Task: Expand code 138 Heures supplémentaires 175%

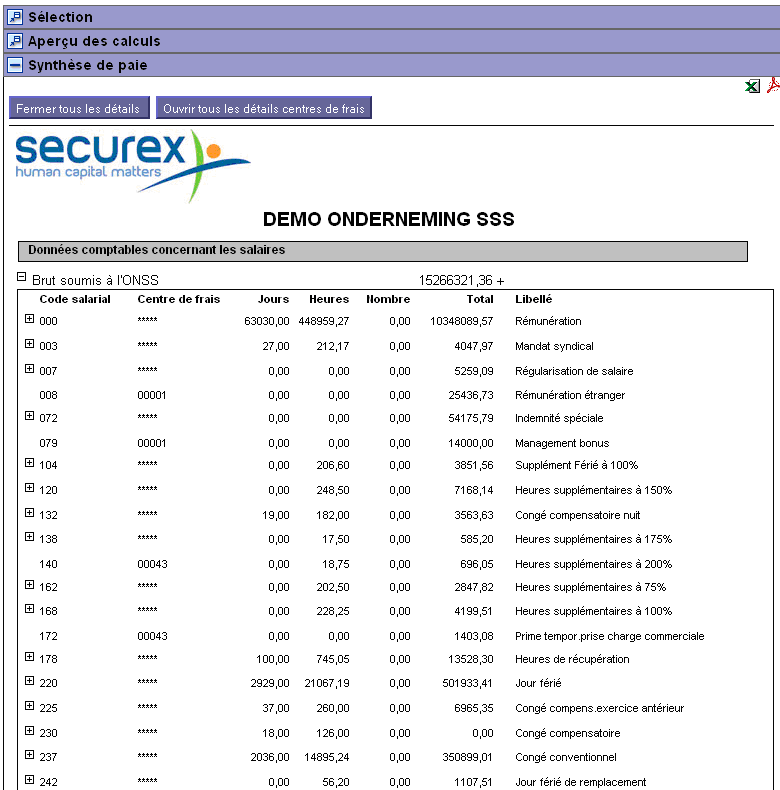Action: coord(29,537)
